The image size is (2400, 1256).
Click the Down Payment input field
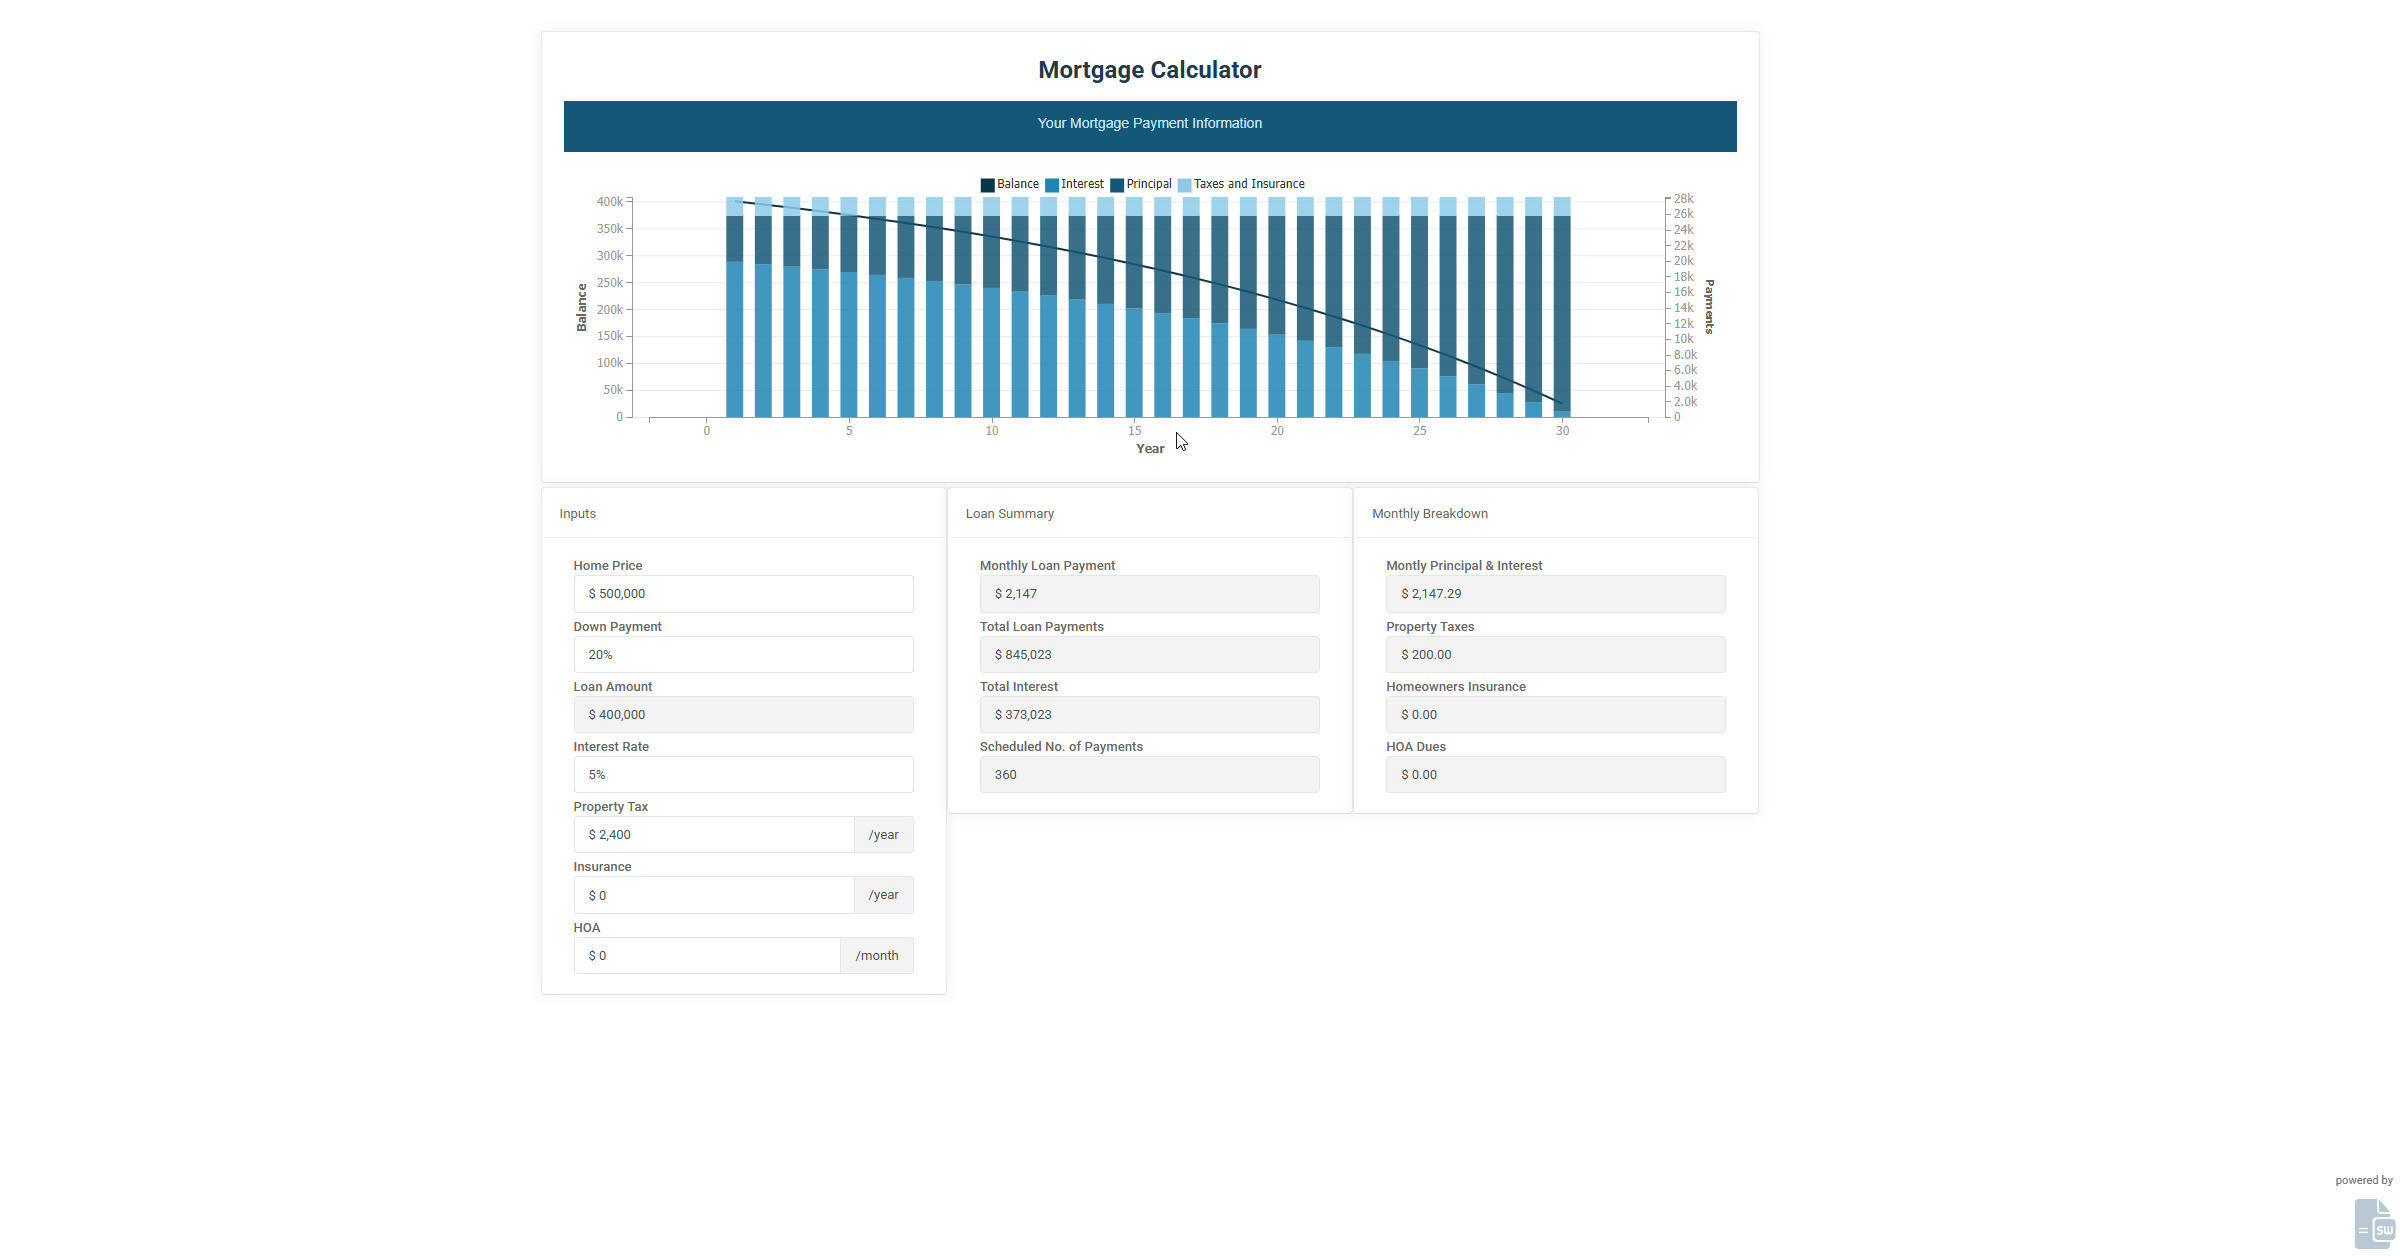[x=743, y=655]
